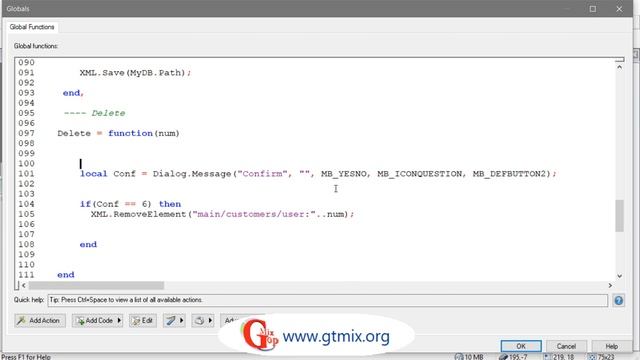Click the horizontal scrollbar left arrow
640x360 pixels.
coord(24,285)
